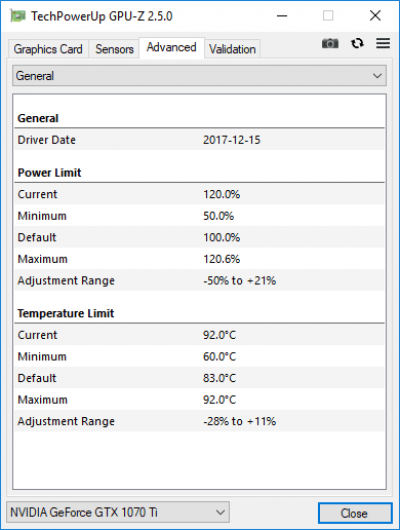Click the General section heading in list
This screenshot has height=530, width=400.
point(38,118)
